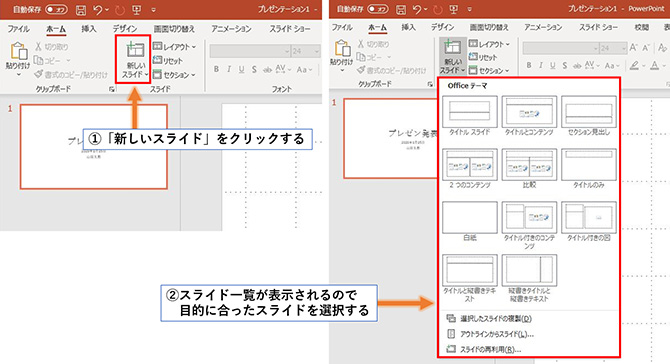Click Cut (切り取り) in left window
The height and width of the screenshot is (364, 670).
click(51, 47)
